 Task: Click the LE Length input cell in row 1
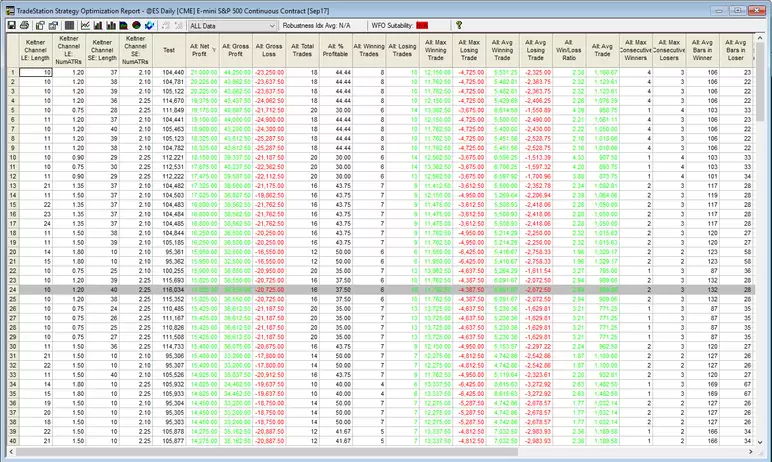(35, 72)
